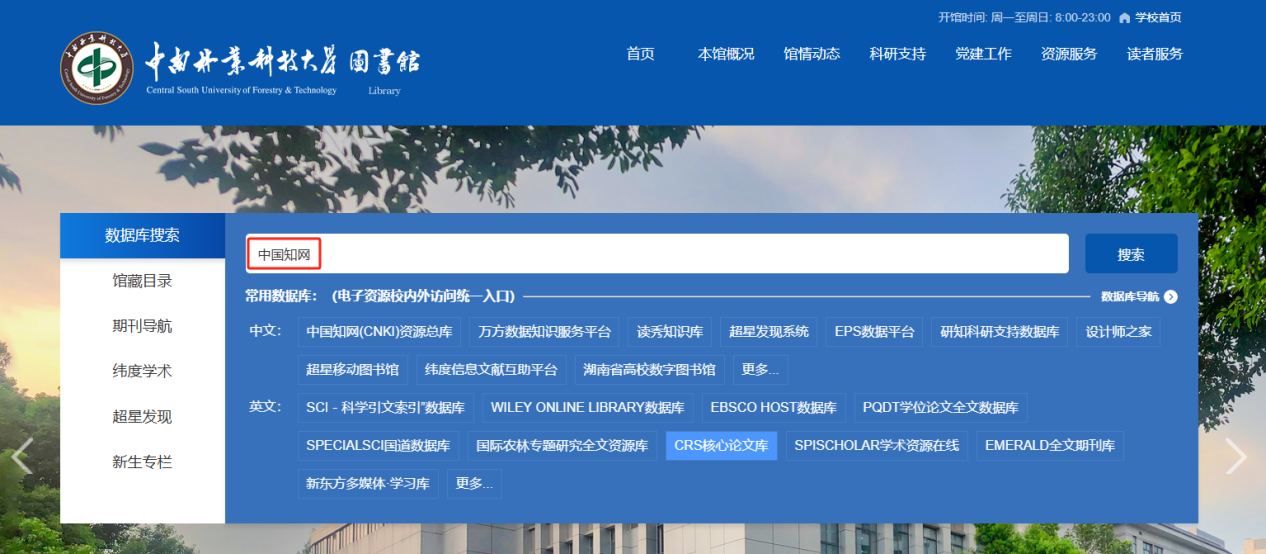The height and width of the screenshot is (554, 1266).
Task: Open the 资源服务 navigation menu
Action: [x=1068, y=54]
